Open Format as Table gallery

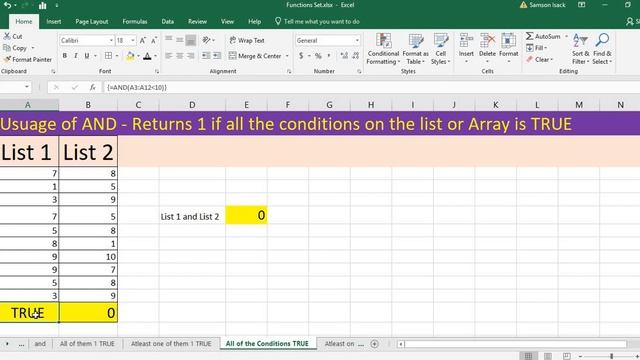click(416, 49)
